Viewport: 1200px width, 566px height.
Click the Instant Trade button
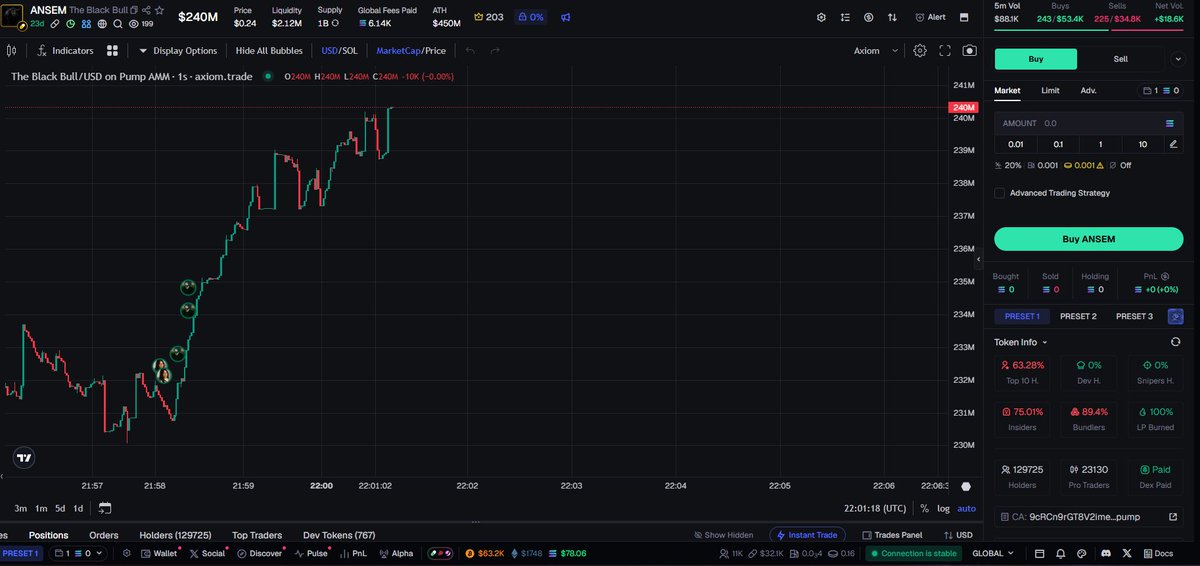pos(808,535)
